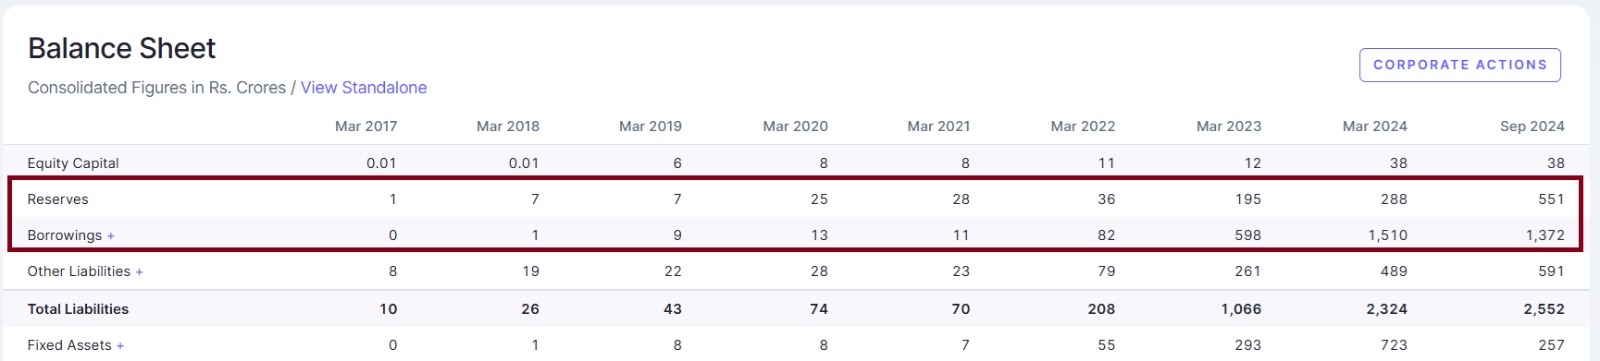This screenshot has height=361, width=1600.
Task: Select the Sep 2024 column header
Action: (1532, 126)
